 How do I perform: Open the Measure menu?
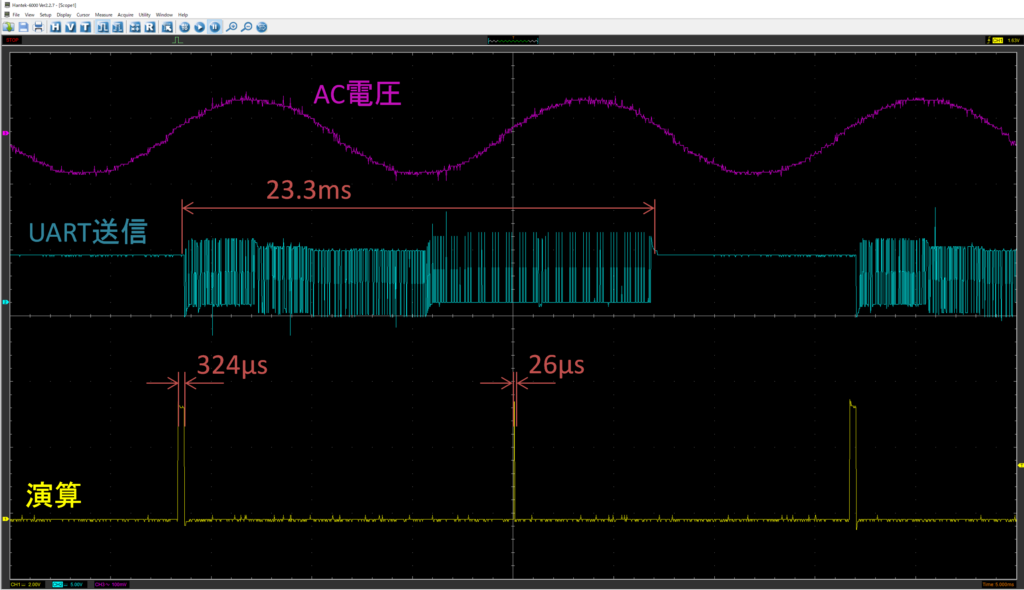(103, 15)
